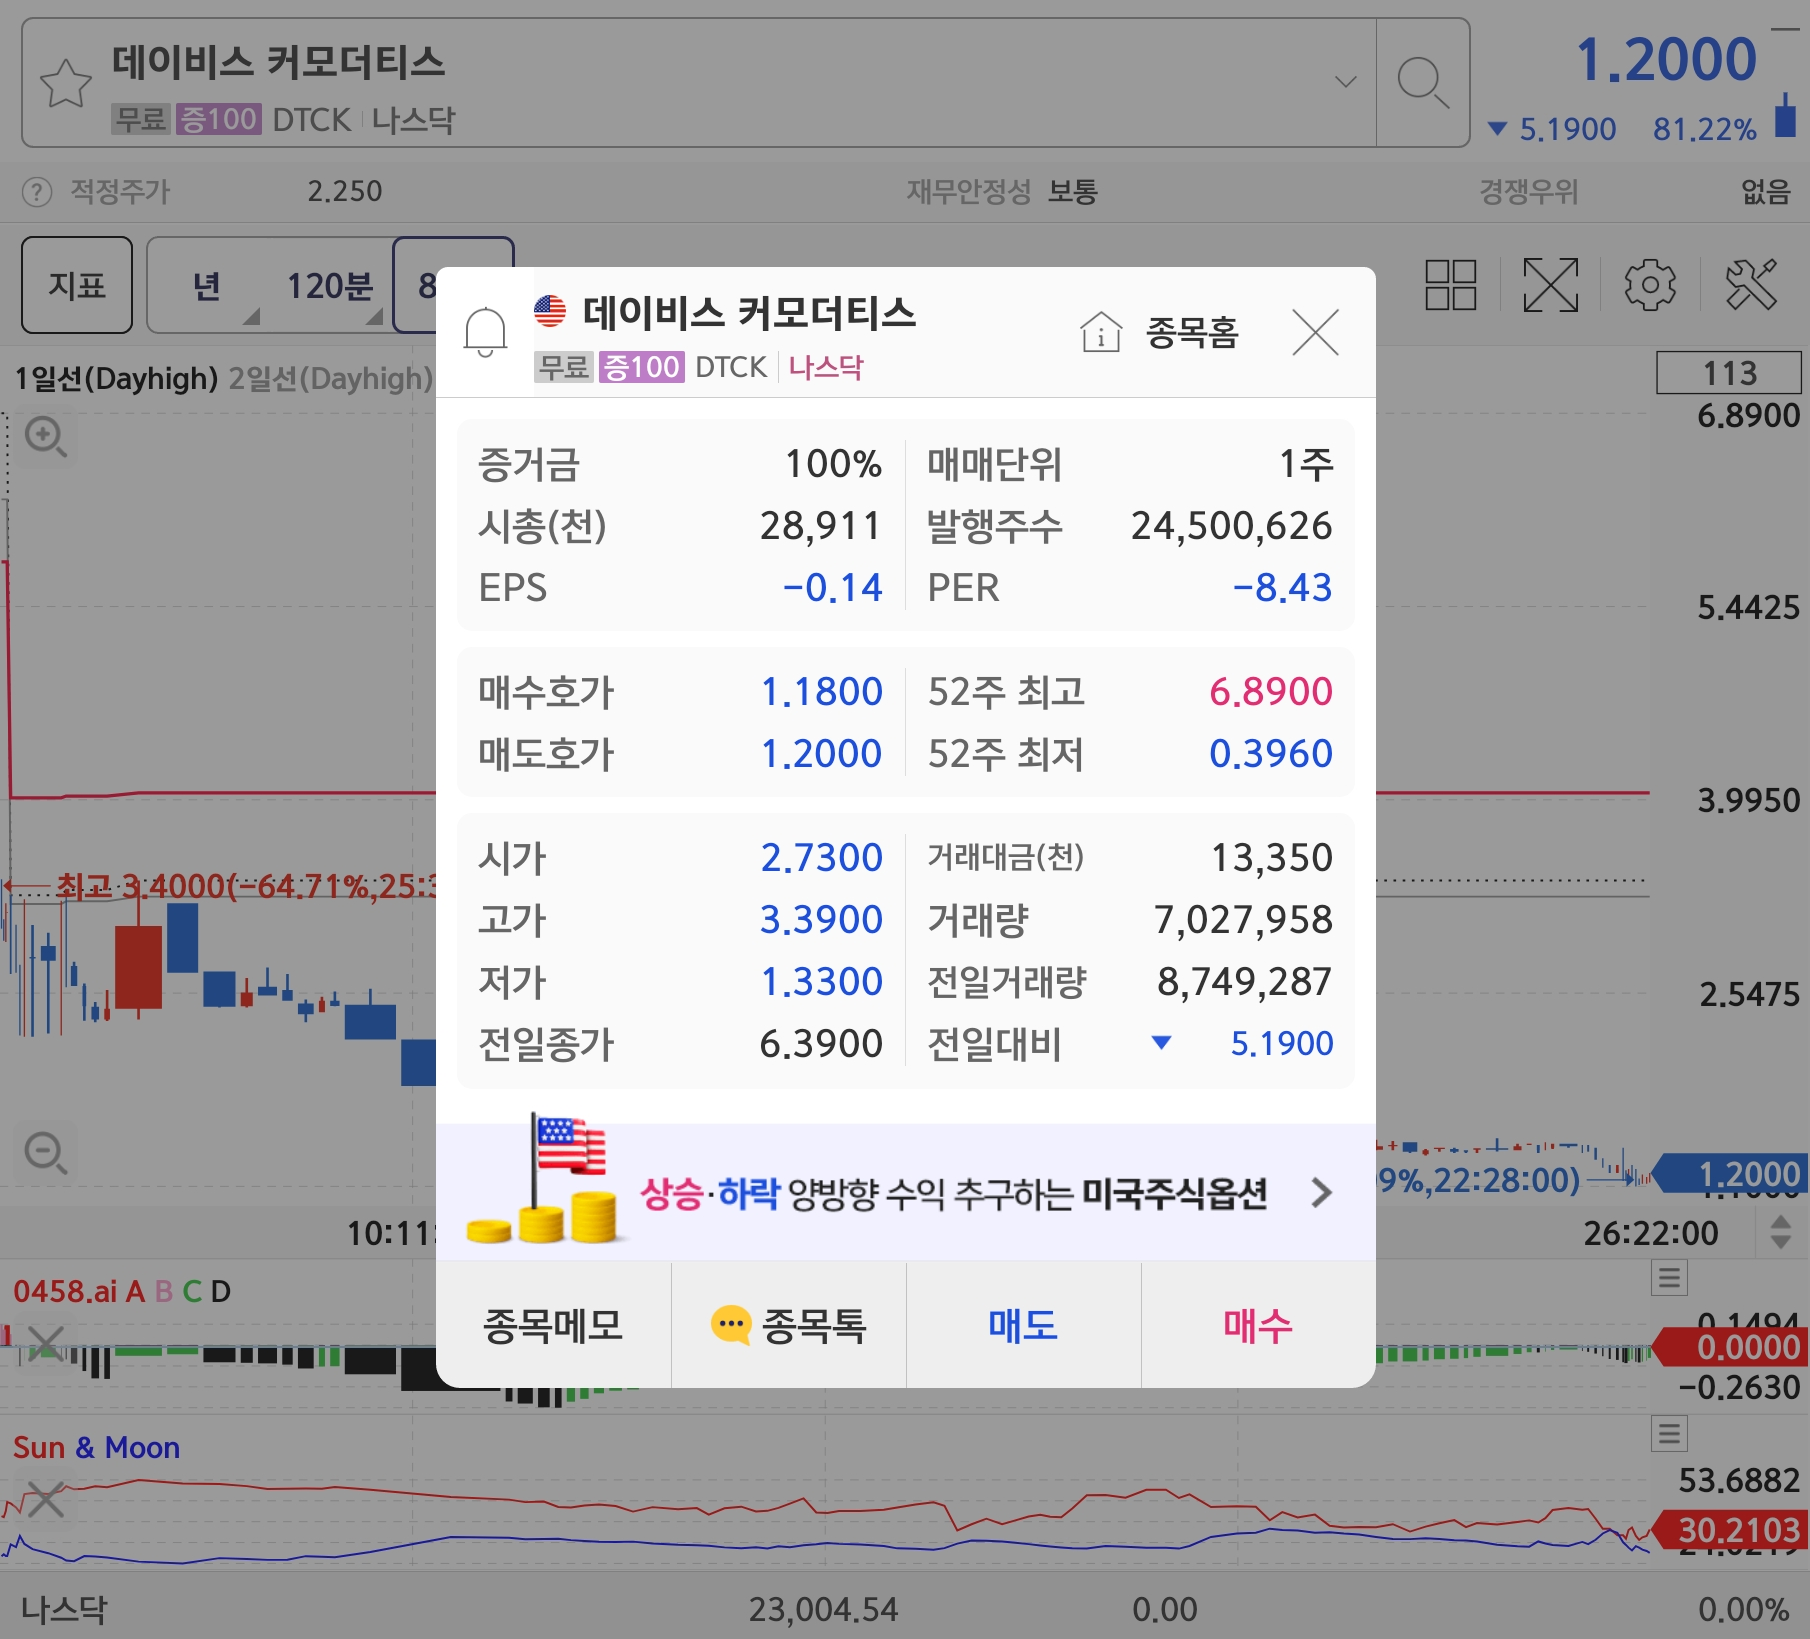Select the 1일선(Dayhigh) indicator label

[x=116, y=378]
